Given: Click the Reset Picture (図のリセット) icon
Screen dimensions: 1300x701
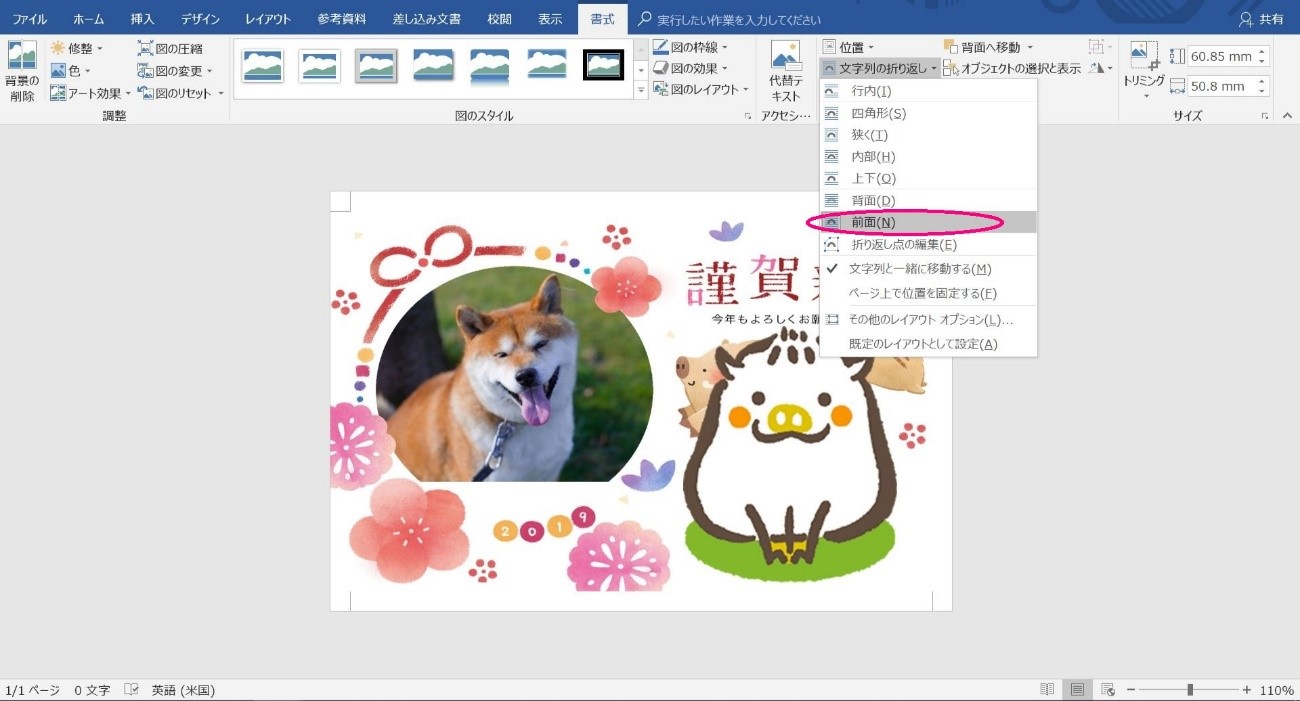Looking at the screenshot, I should (146, 93).
